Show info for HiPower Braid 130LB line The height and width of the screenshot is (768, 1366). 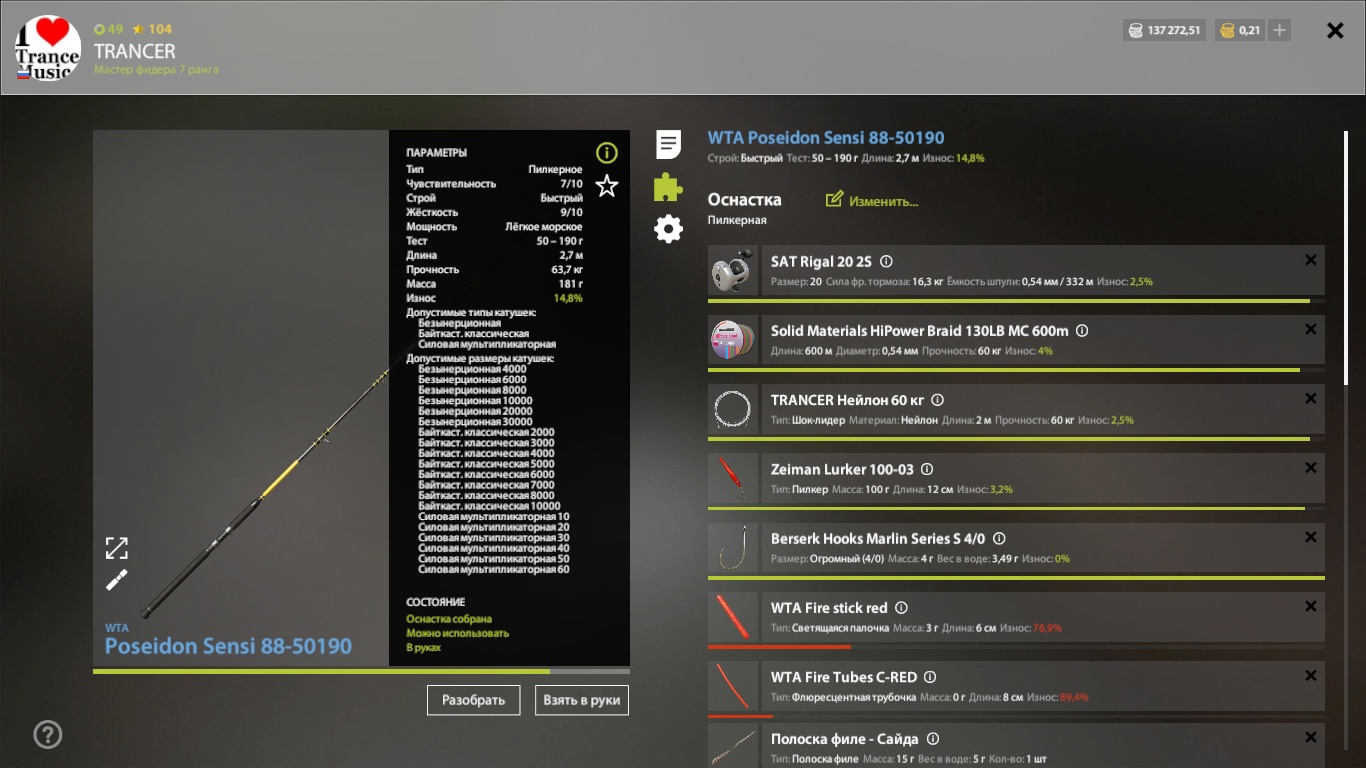pos(1082,331)
